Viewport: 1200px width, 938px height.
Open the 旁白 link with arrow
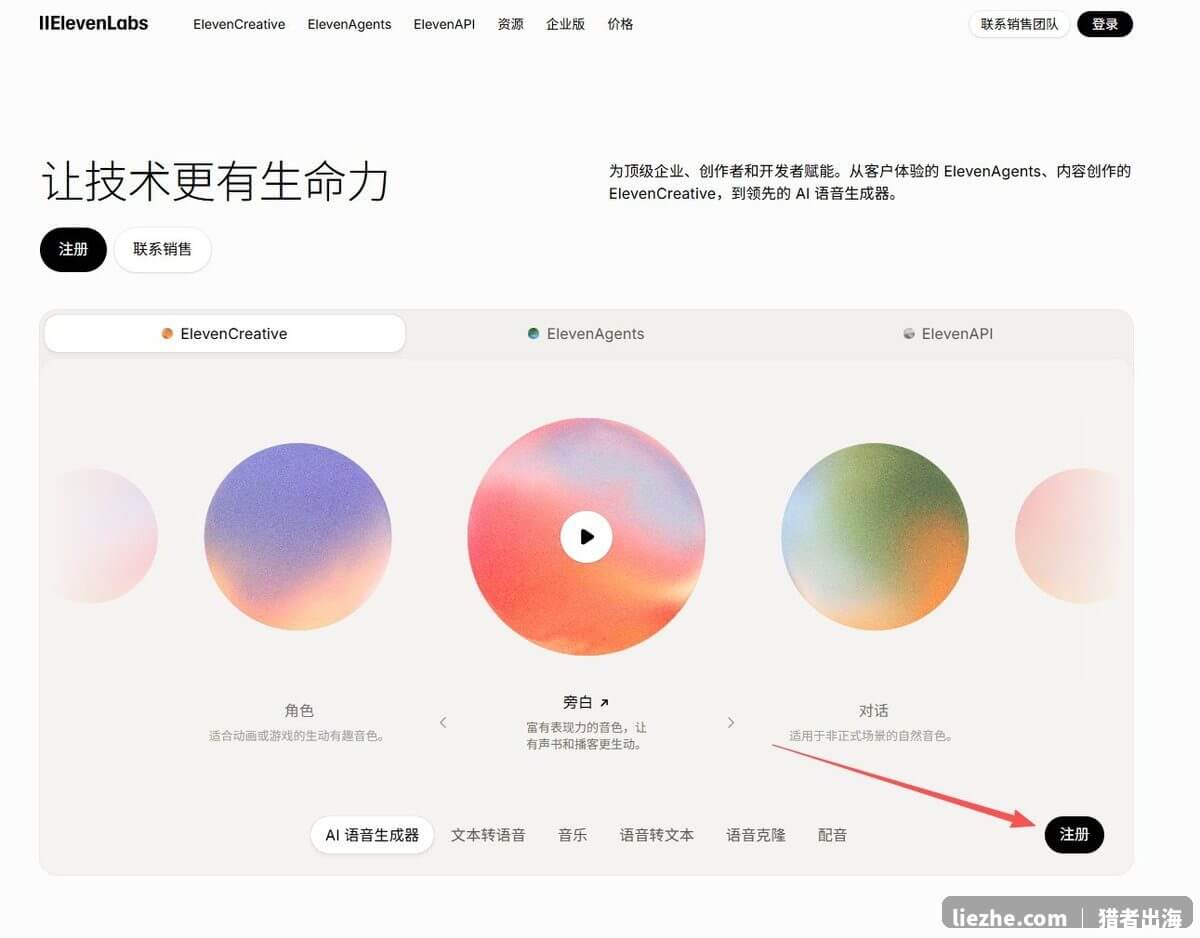point(586,703)
